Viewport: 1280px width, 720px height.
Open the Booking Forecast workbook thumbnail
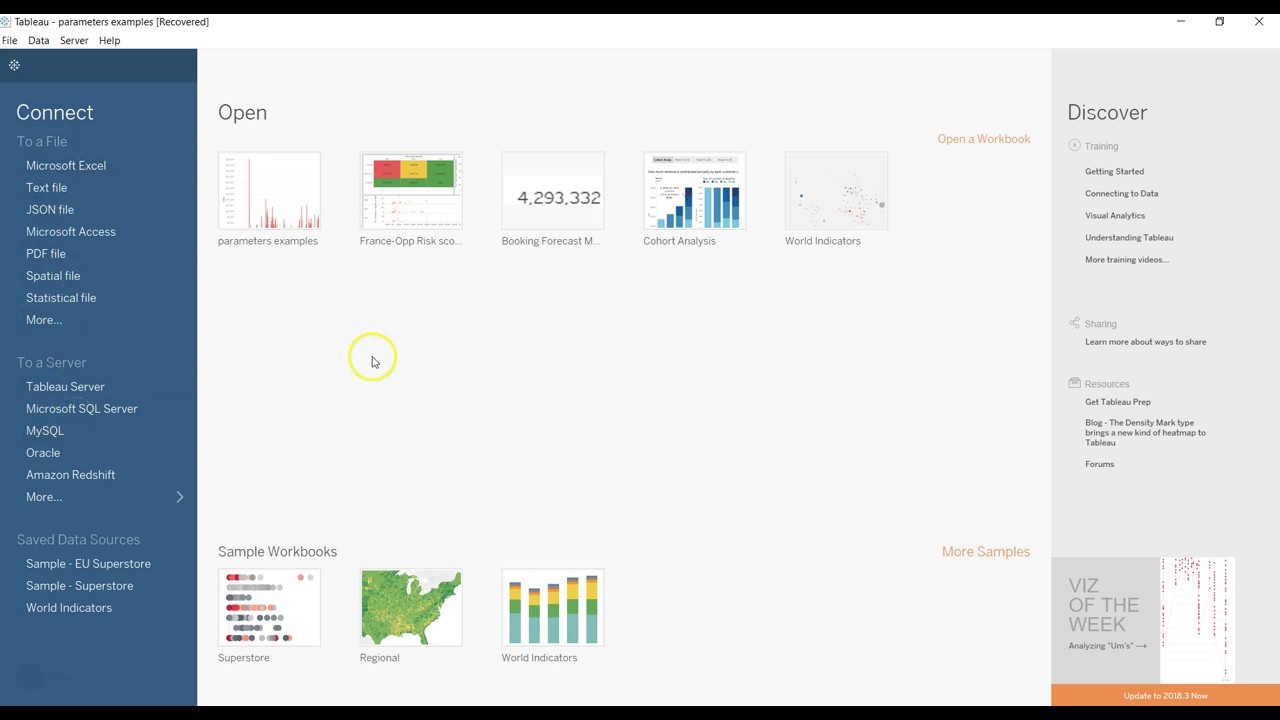pos(553,191)
